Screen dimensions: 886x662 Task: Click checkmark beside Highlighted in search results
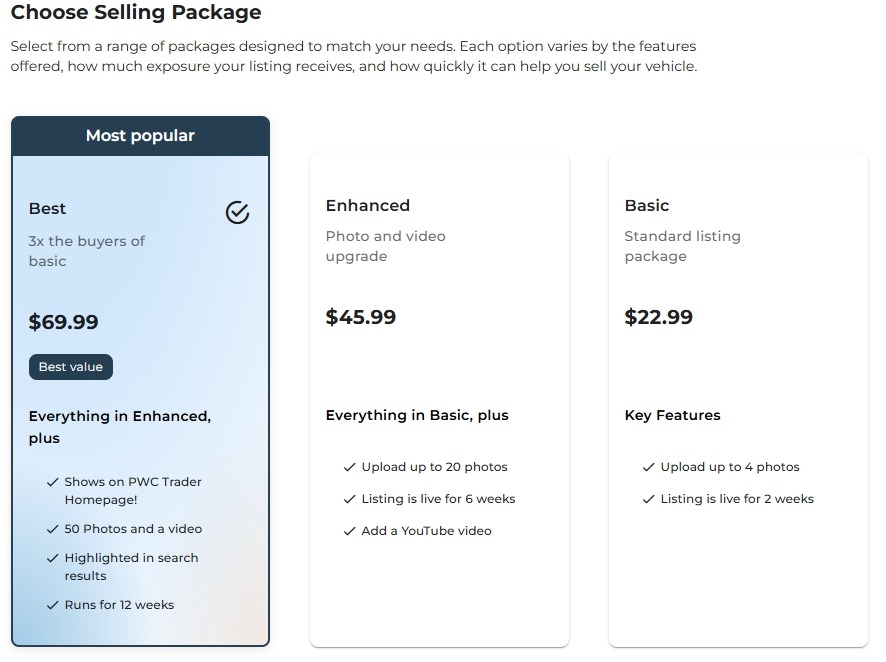(52, 558)
